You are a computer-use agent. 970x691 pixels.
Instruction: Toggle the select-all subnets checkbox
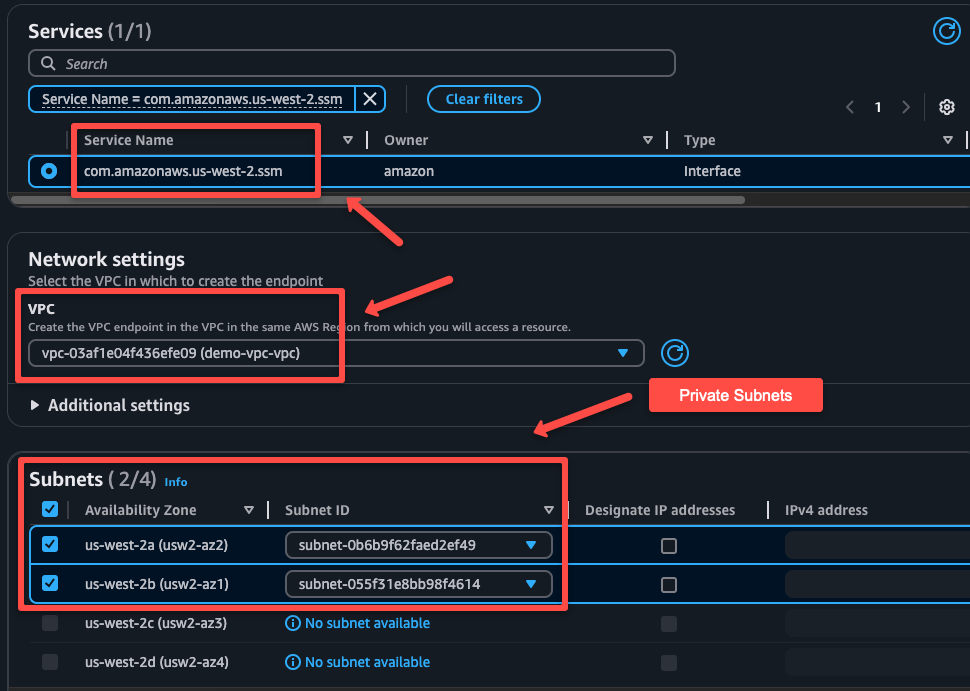coord(49,509)
